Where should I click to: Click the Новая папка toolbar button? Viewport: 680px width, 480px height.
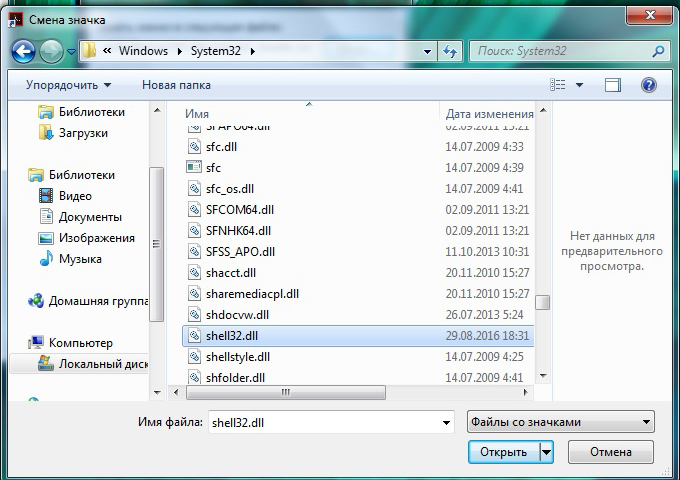(x=176, y=85)
